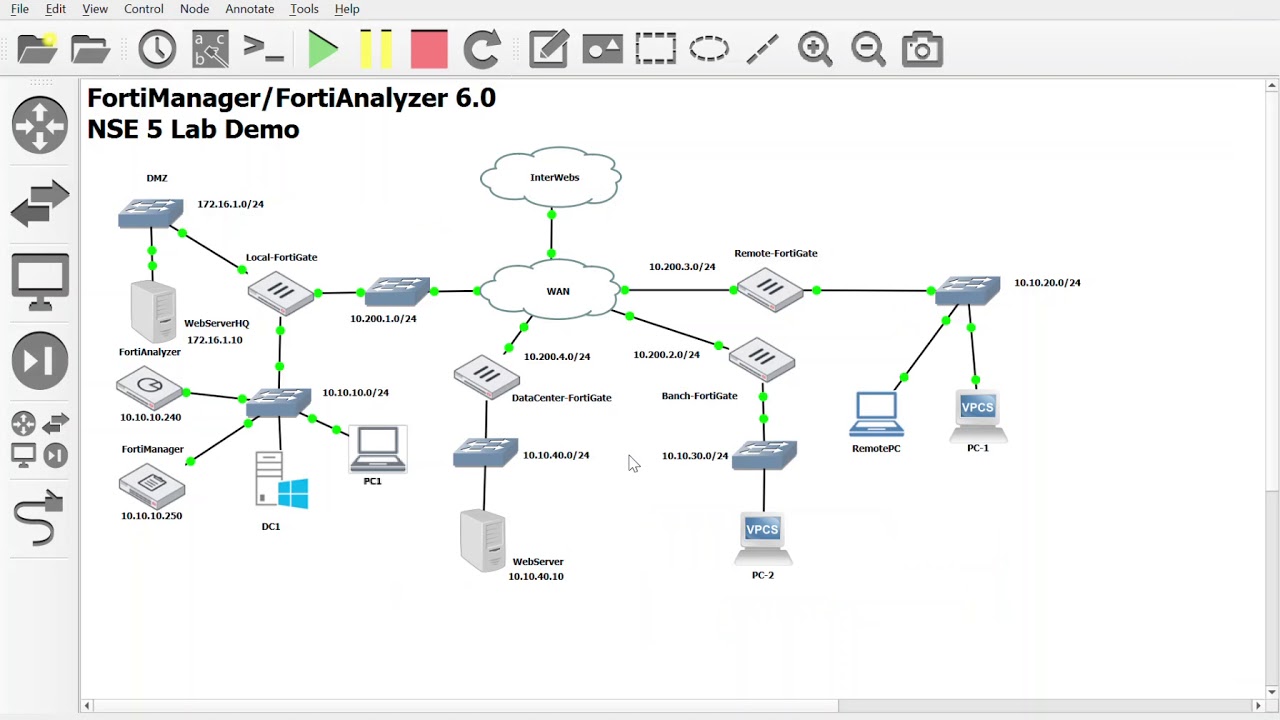Suspend all nodes with yellow pause
1280x720 pixels.
coord(376,49)
